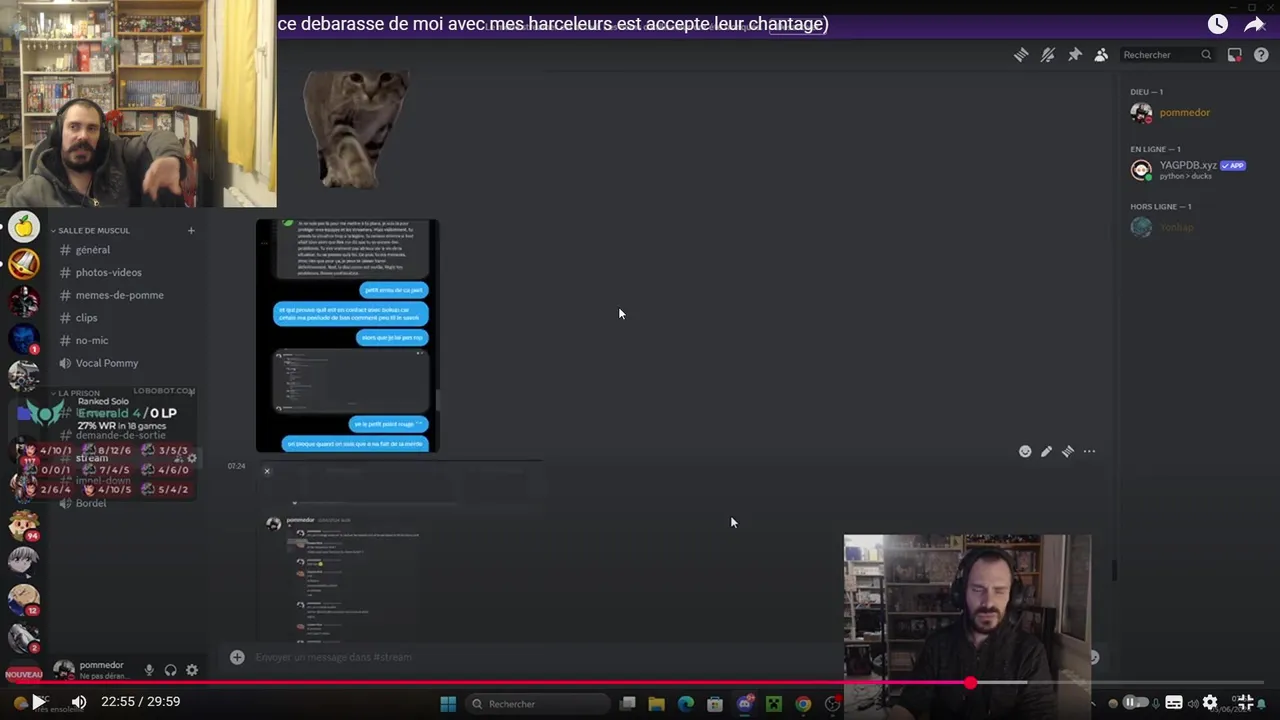Add reaction emoji on hovered message
The width and height of the screenshot is (1280, 720).
click(1025, 452)
